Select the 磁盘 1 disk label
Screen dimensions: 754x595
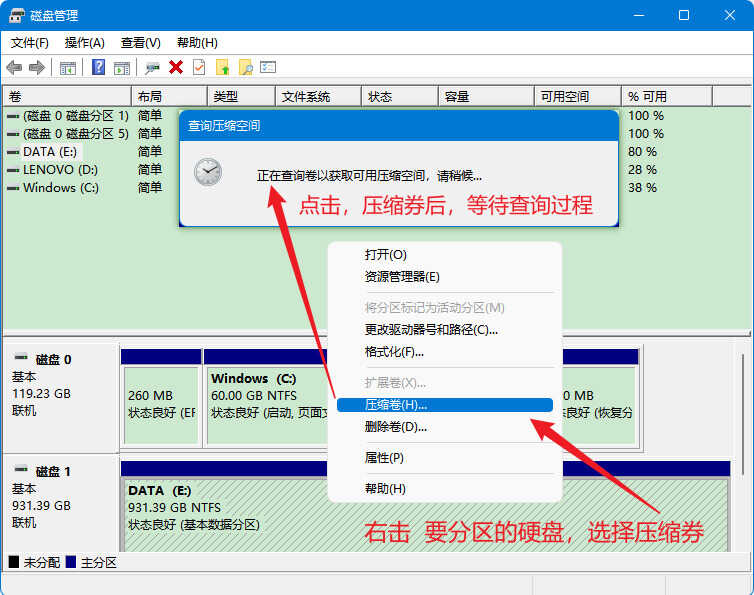[53, 472]
